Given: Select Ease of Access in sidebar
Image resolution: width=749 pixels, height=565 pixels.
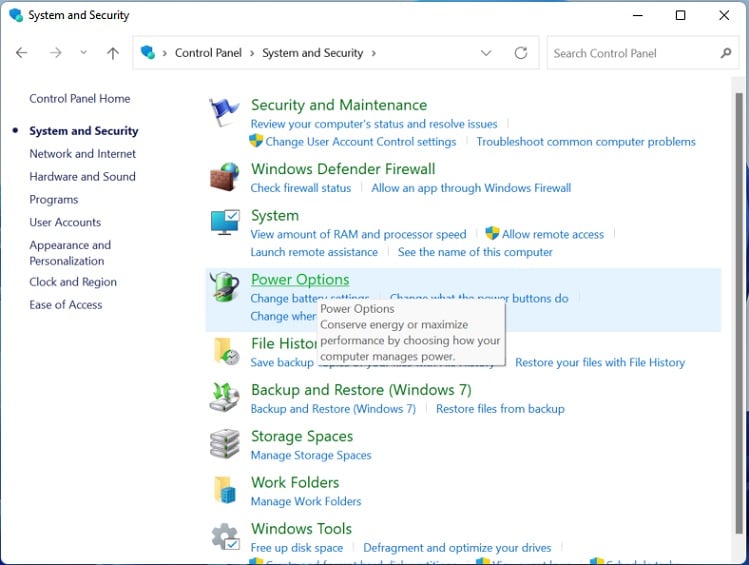Looking at the screenshot, I should tap(65, 305).
